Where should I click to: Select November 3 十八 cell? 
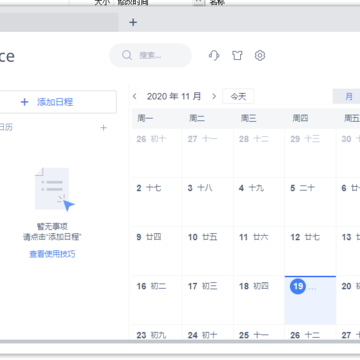pyautogui.click(x=208, y=202)
